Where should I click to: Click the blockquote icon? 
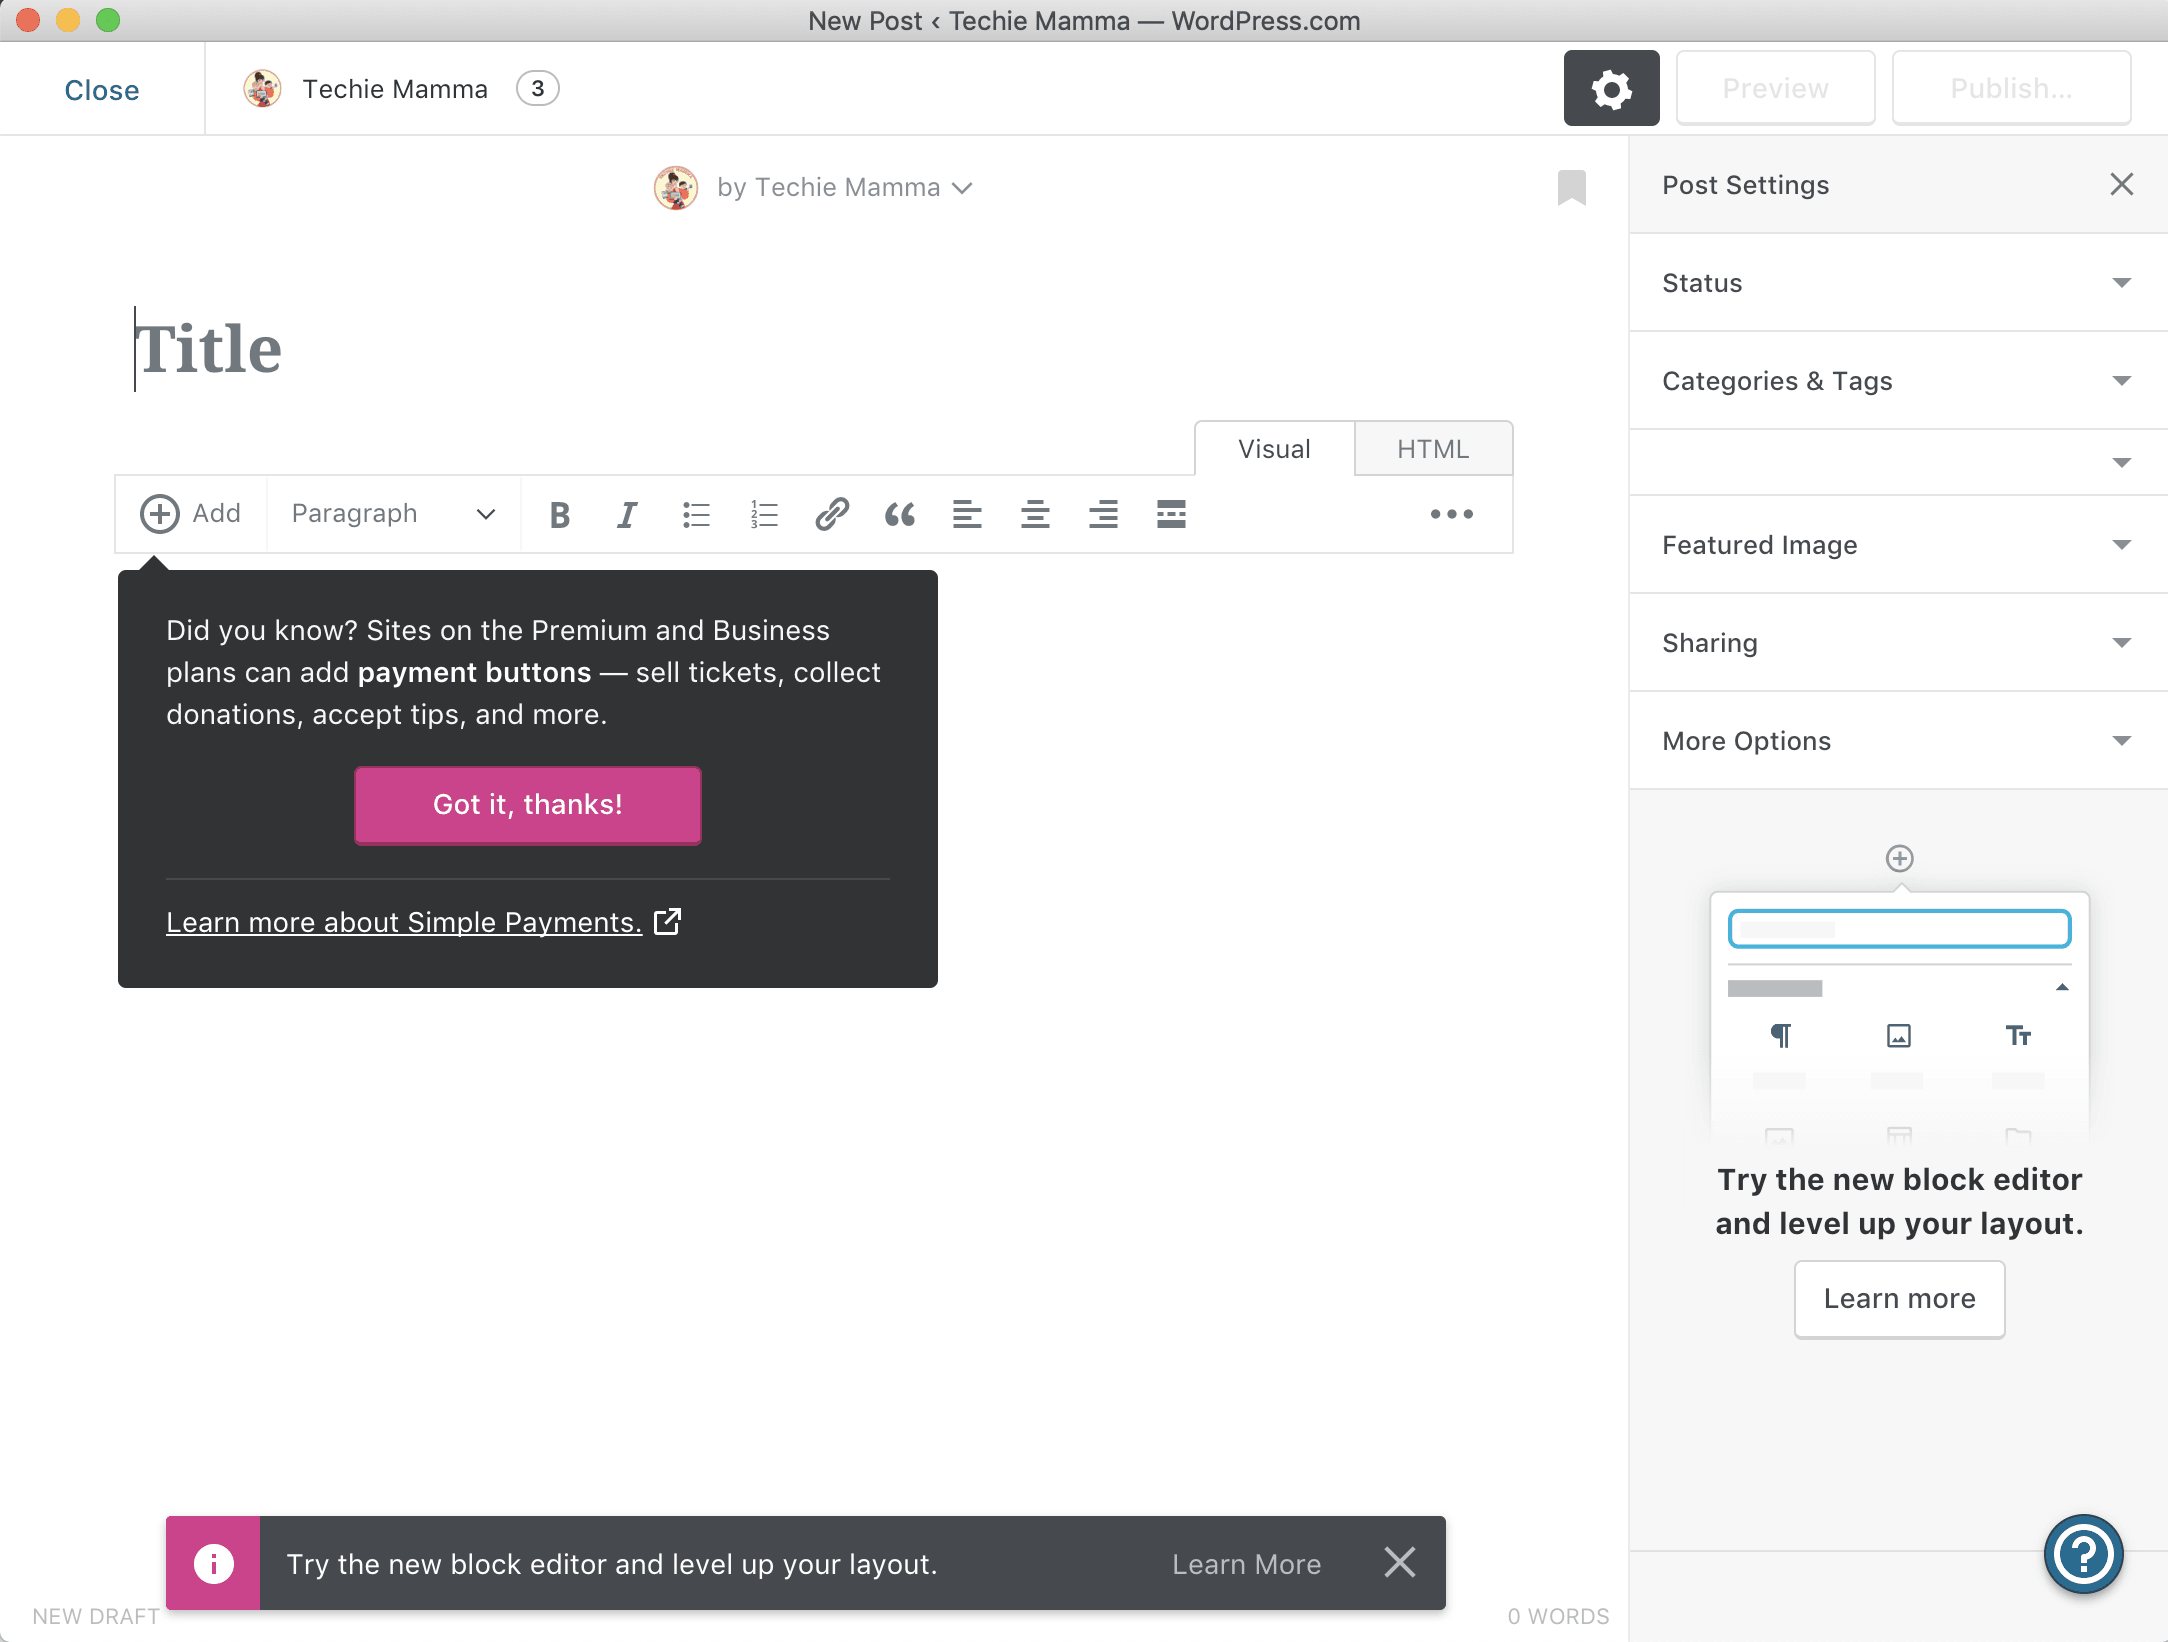click(899, 514)
